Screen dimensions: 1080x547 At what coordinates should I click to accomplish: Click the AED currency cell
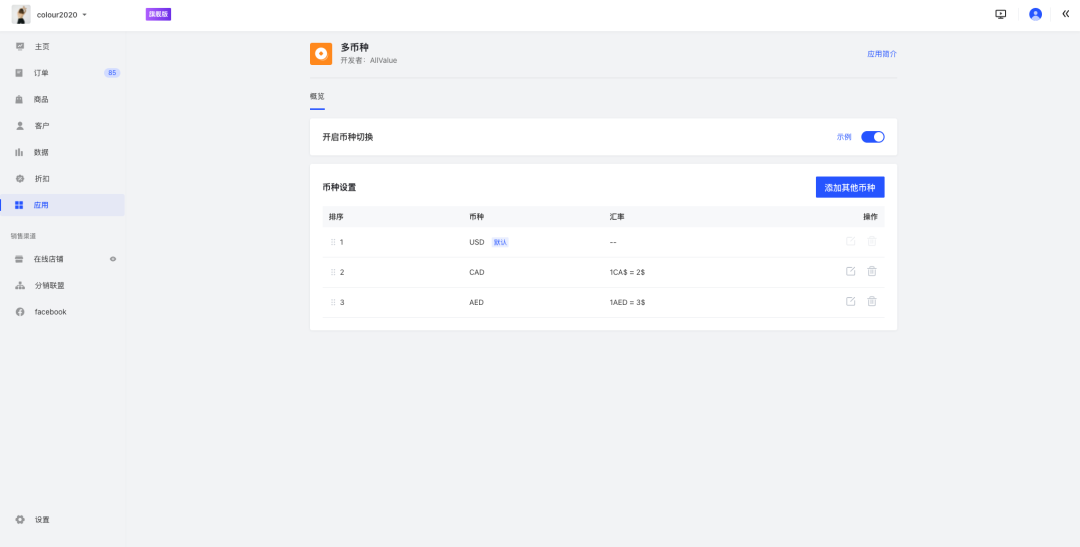pos(476,302)
